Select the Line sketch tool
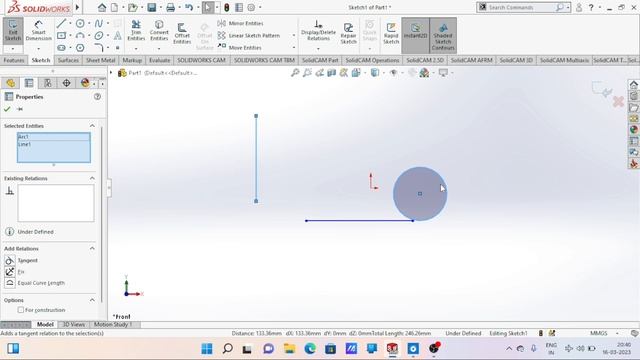 pyautogui.click(x=61, y=24)
